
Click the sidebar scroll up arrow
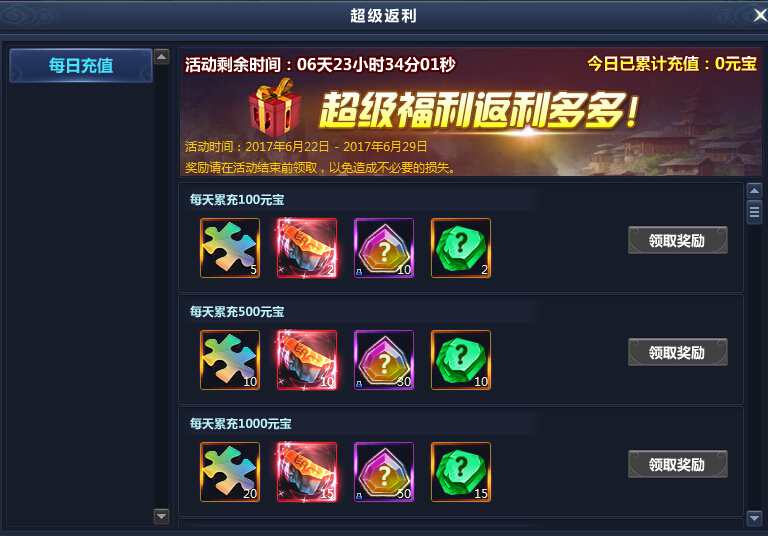coord(161,57)
